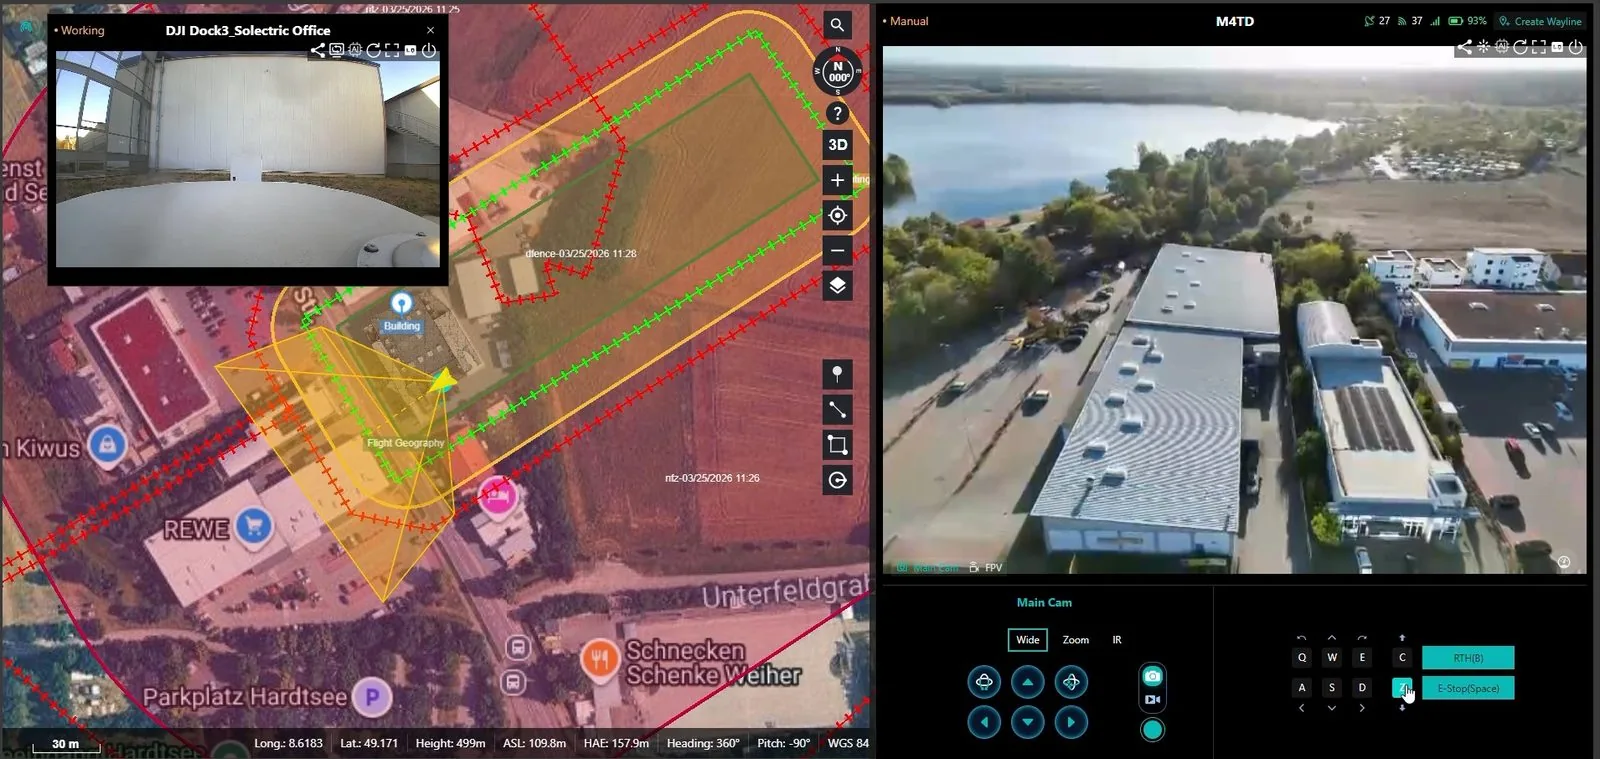1600x759 pixels.
Task: Stop the Dock3 livestream power icon
Action: click(x=429, y=50)
